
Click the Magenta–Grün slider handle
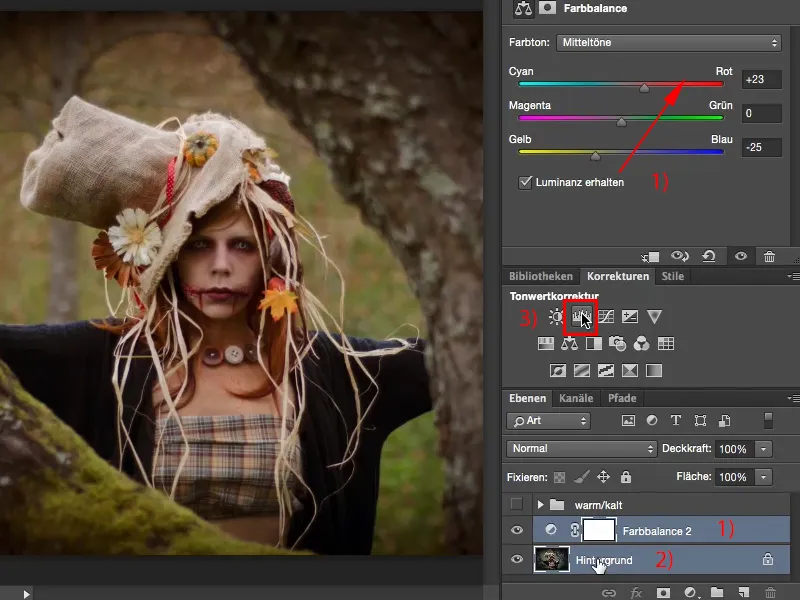(x=621, y=122)
